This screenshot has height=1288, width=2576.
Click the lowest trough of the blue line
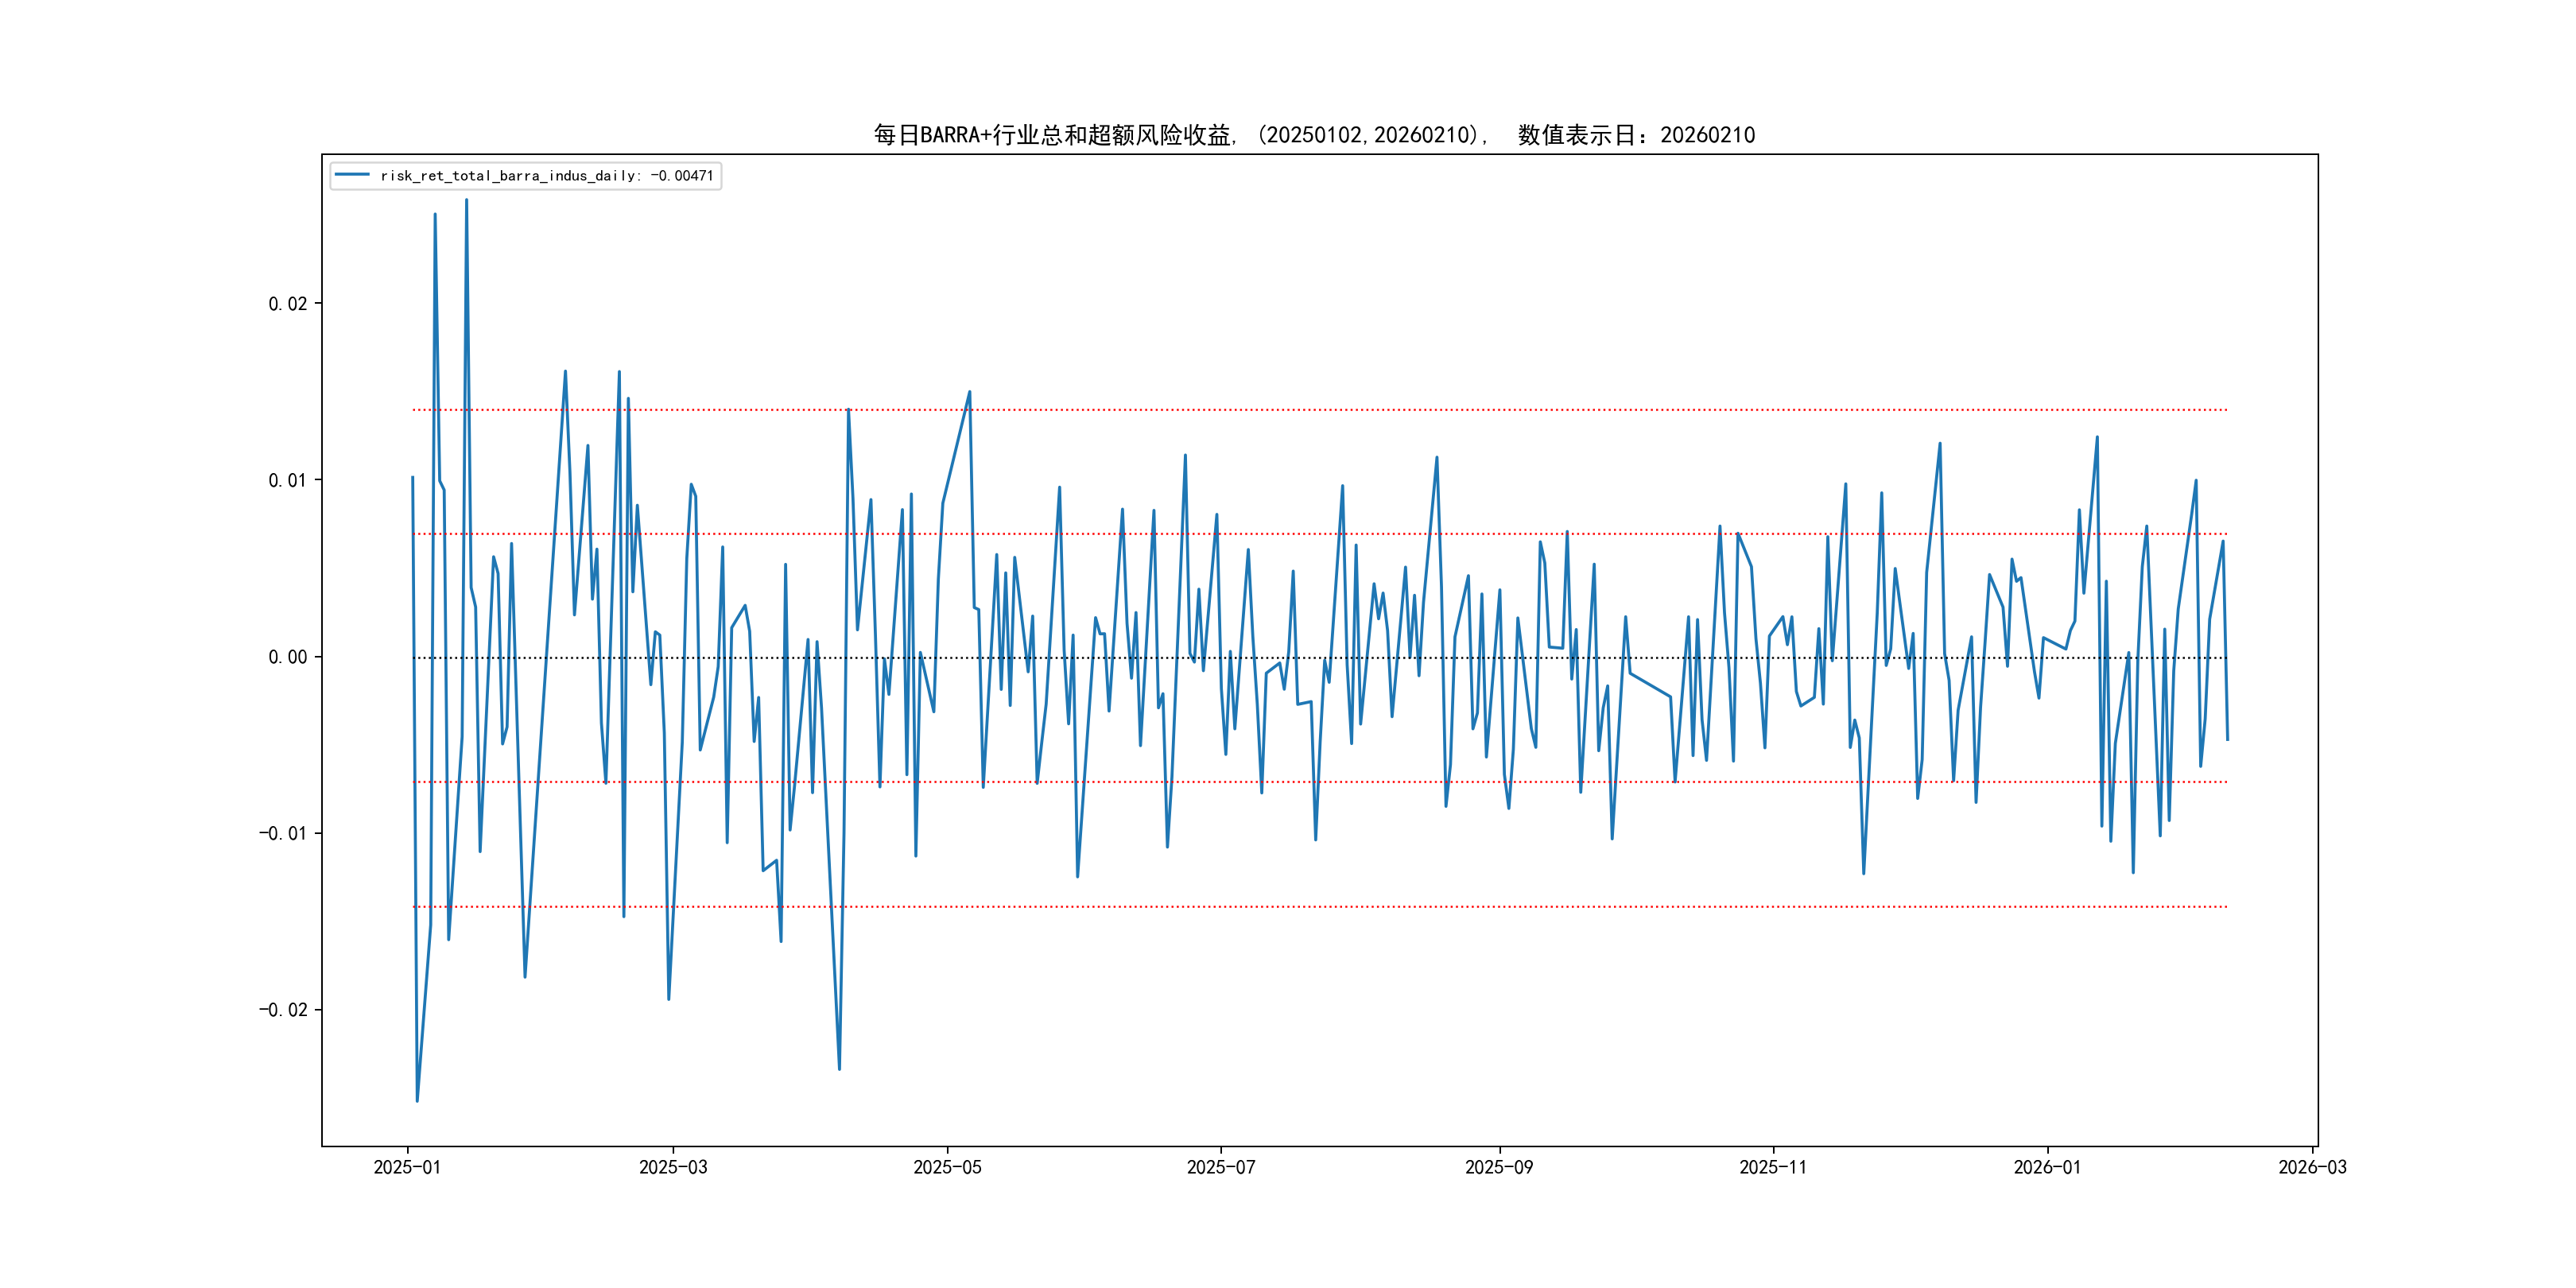(417, 1101)
